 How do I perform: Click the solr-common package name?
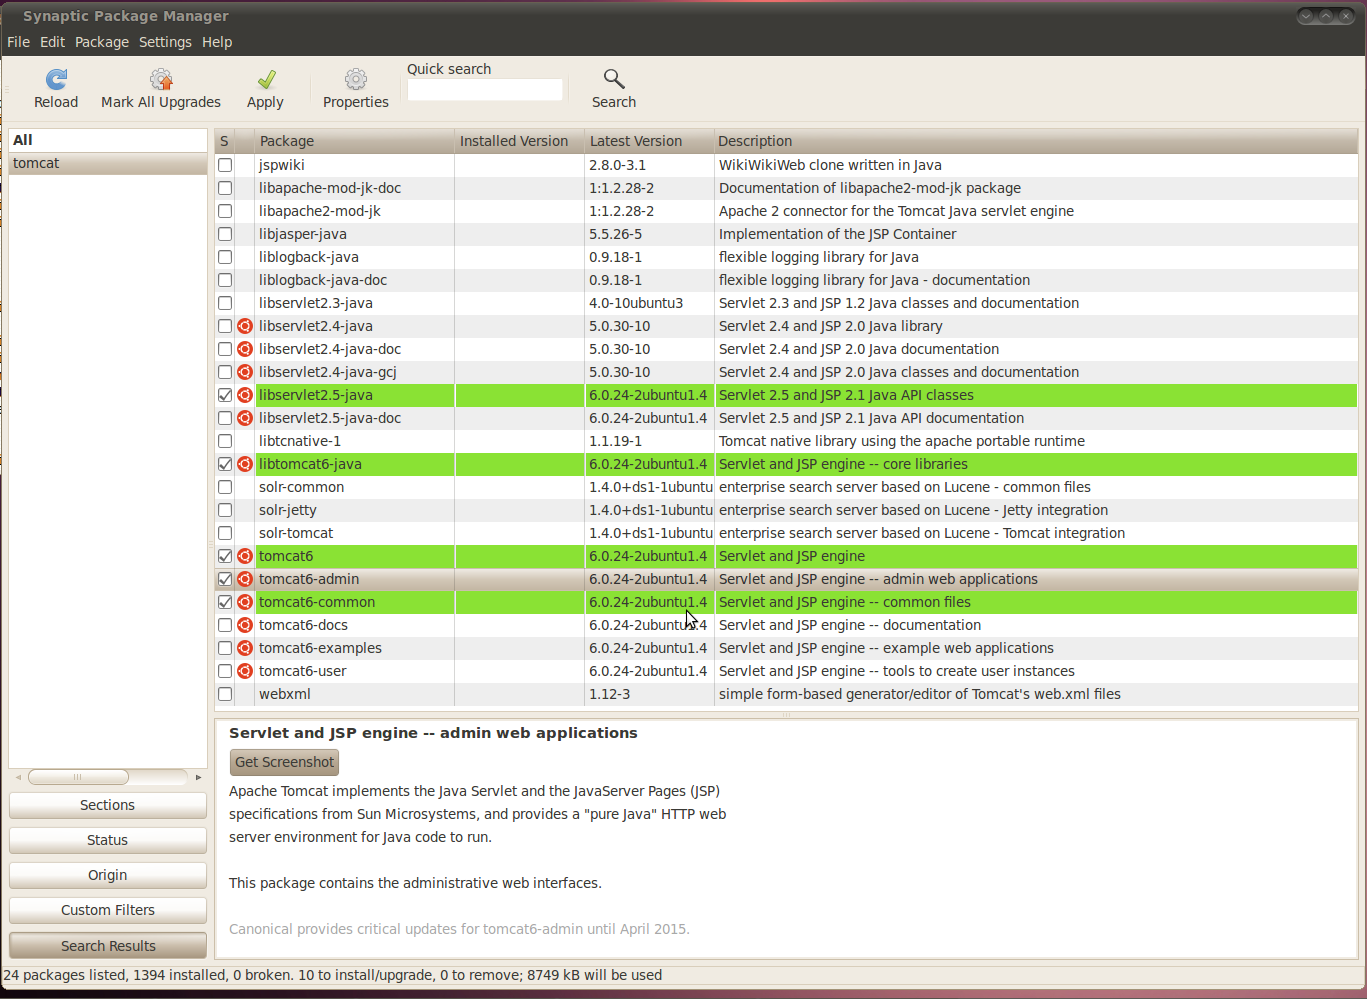(301, 487)
